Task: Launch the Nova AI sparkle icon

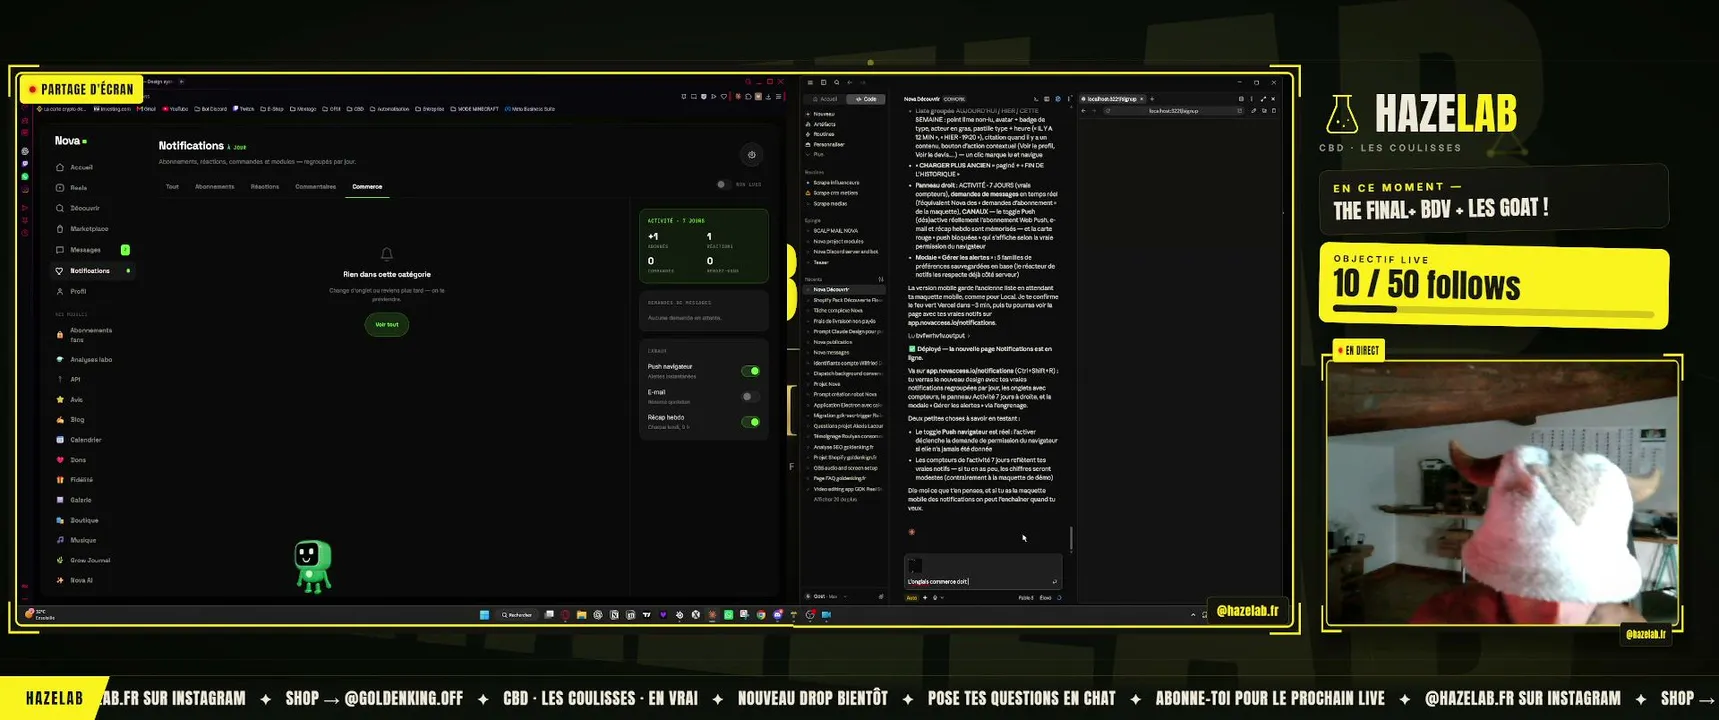Action: pyautogui.click(x=60, y=580)
